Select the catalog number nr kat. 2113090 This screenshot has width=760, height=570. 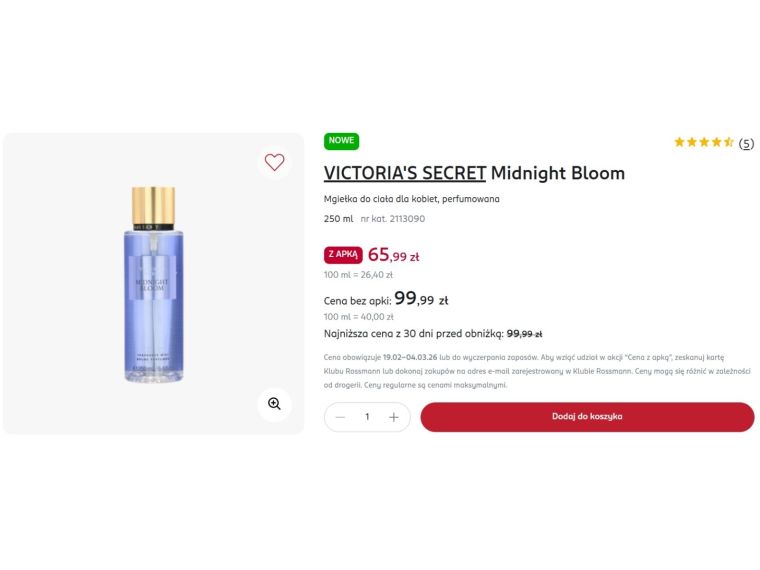pos(393,219)
